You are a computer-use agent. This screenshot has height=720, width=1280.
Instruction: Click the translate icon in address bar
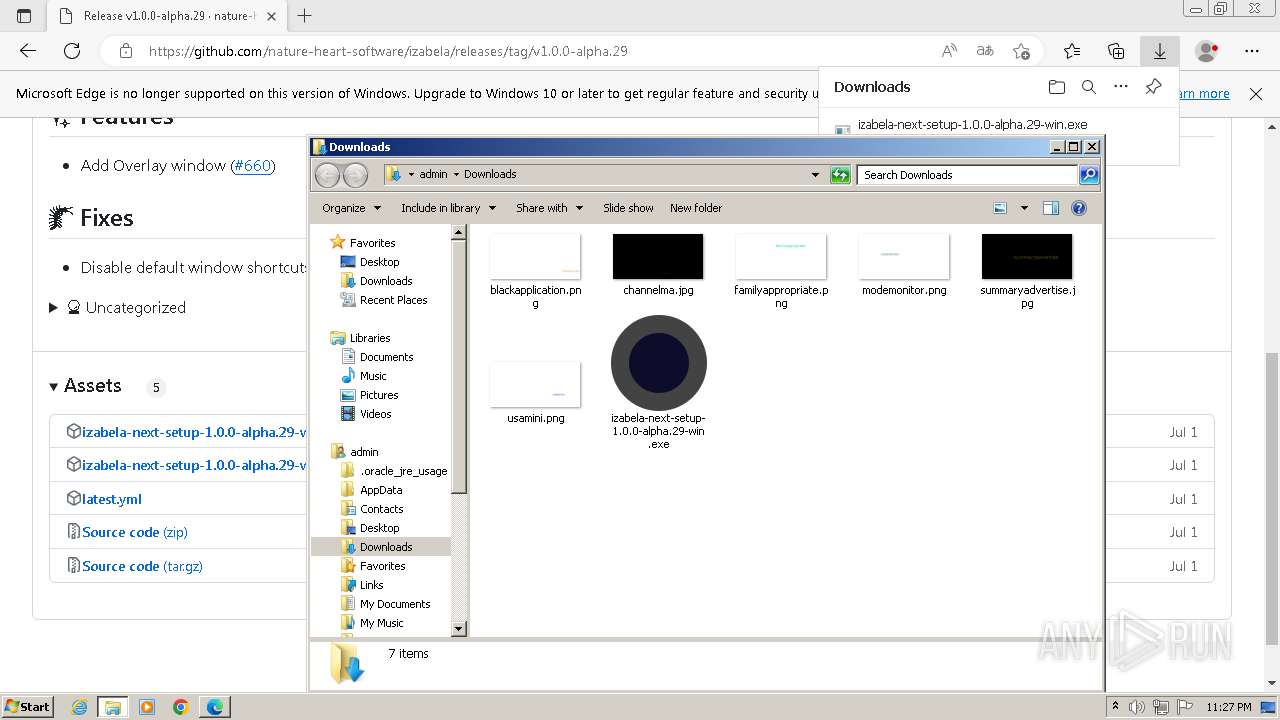[985, 51]
